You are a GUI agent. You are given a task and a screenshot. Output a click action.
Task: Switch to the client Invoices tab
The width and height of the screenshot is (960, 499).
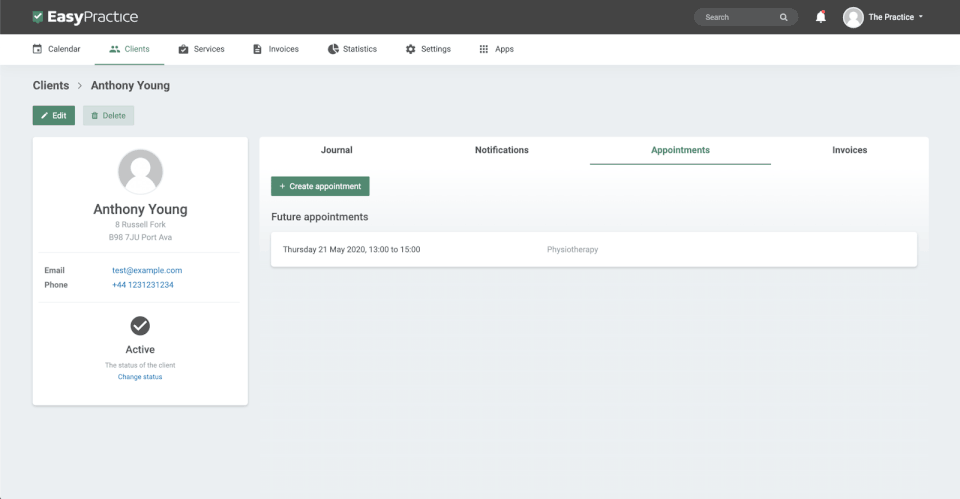[x=849, y=150]
